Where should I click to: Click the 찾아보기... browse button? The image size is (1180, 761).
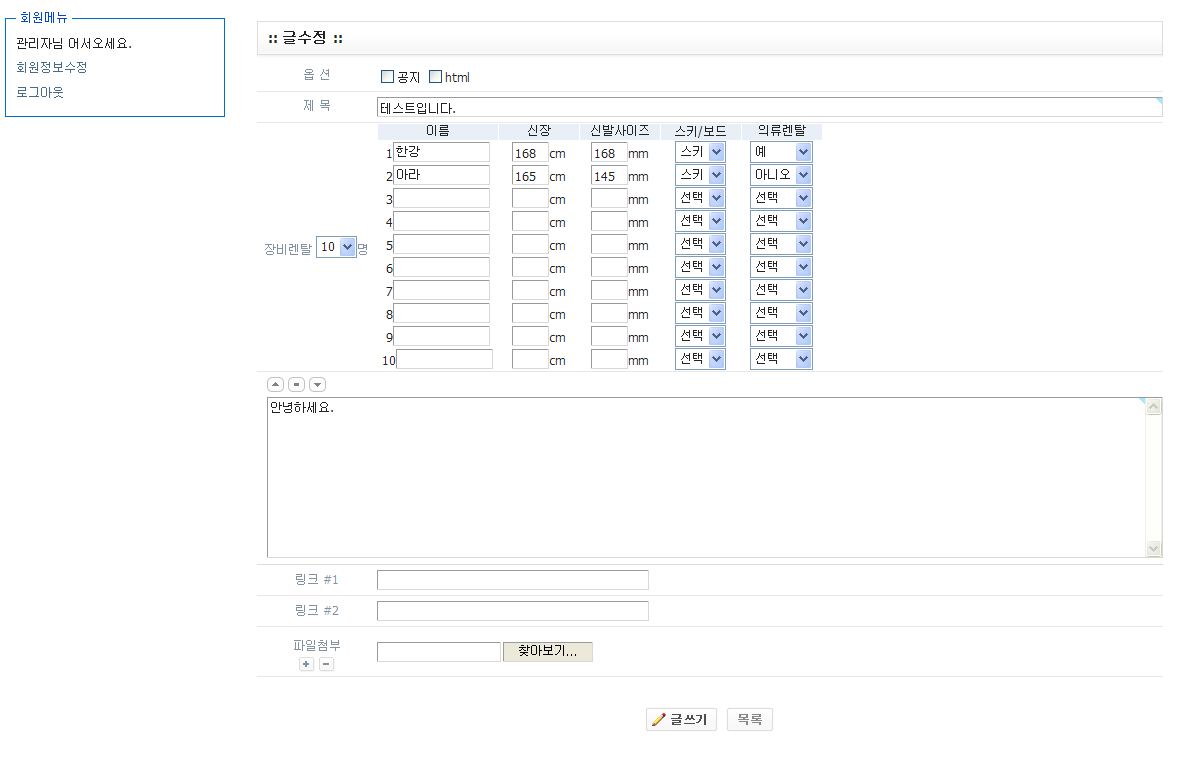547,652
